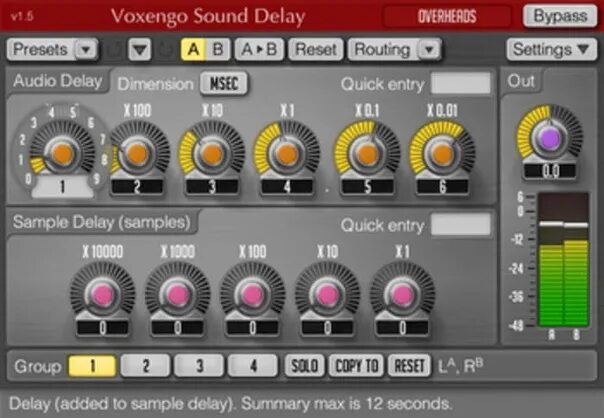Click the Bypass button
The image size is (604, 418).
click(560, 16)
